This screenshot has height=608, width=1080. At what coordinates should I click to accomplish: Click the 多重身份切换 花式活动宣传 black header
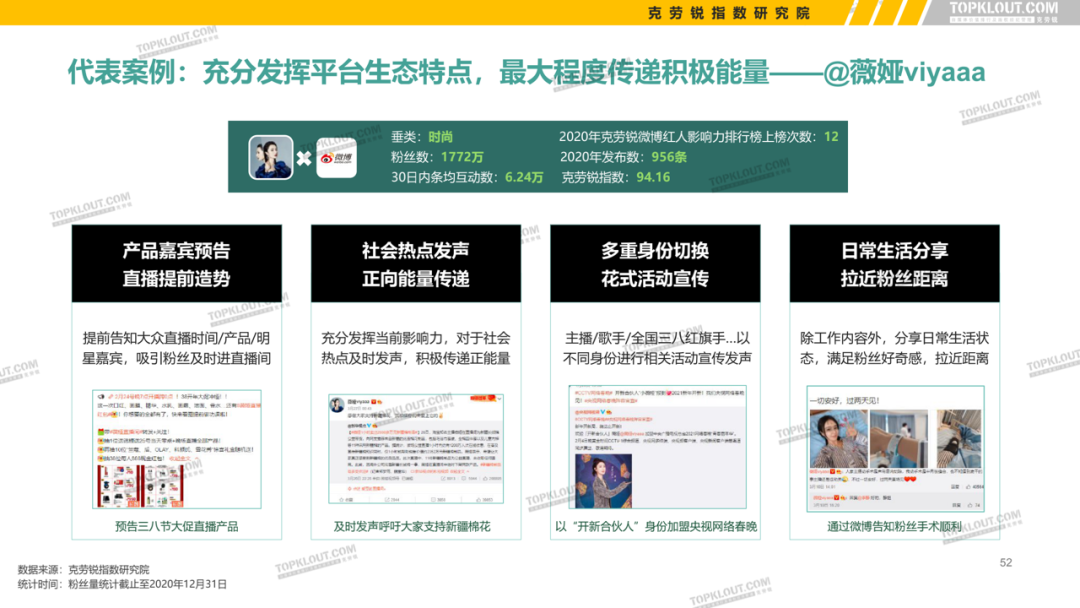655,264
